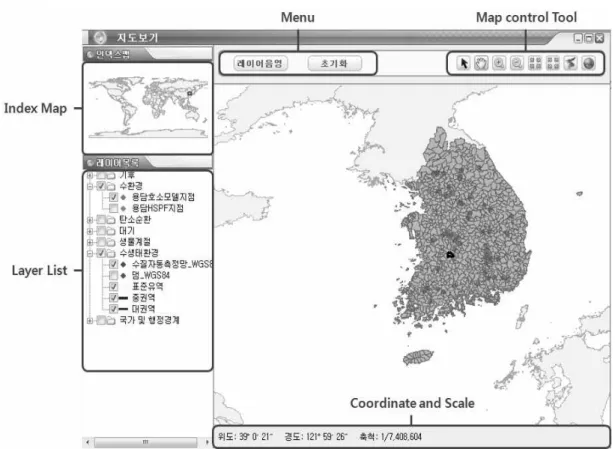Uncheck the 대권역 layer checkbox
The height and width of the screenshot is (449, 615).
(x=113, y=309)
